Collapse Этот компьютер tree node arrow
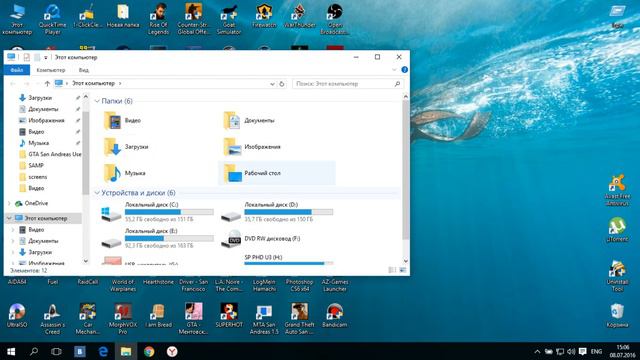The width and height of the screenshot is (640, 360). [x=9, y=218]
